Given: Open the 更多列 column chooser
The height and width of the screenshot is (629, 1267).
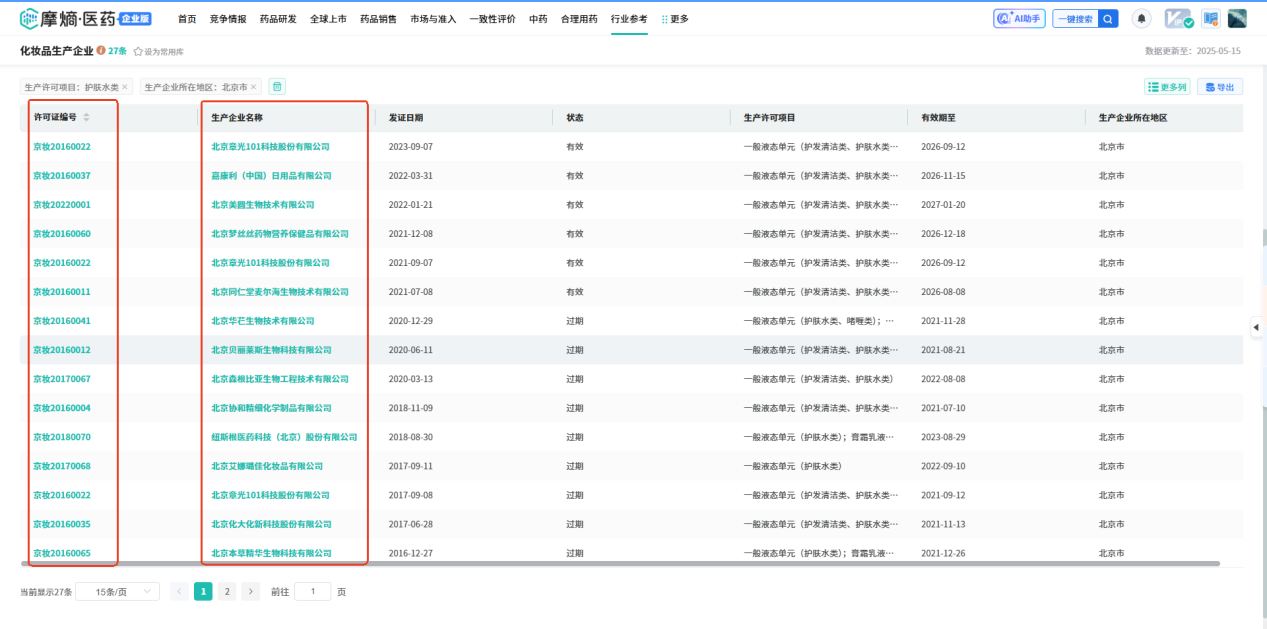Looking at the screenshot, I should click(1167, 87).
